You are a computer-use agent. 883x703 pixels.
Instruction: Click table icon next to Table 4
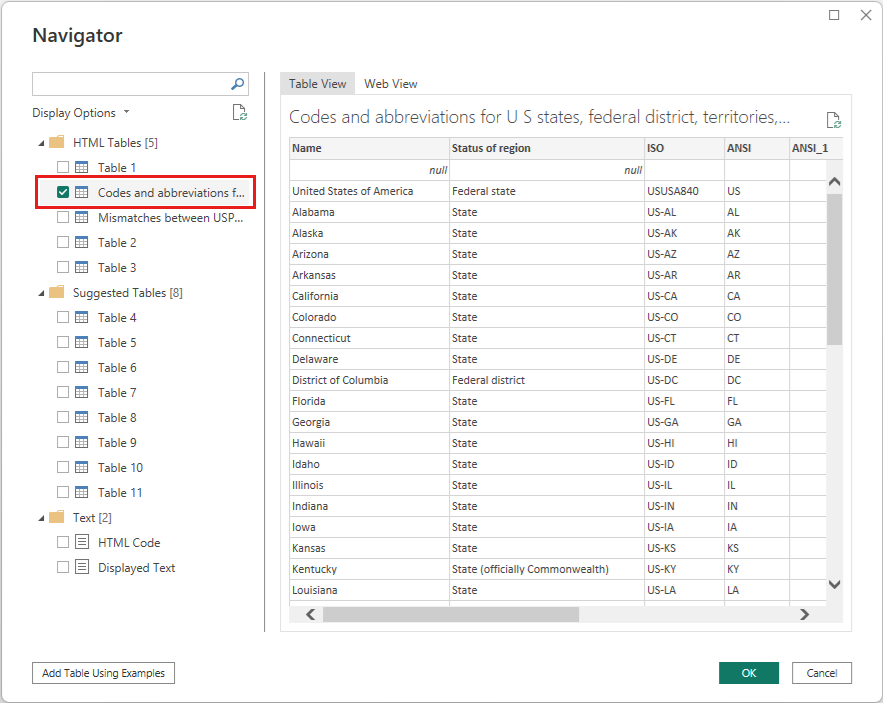tap(82, 317)
